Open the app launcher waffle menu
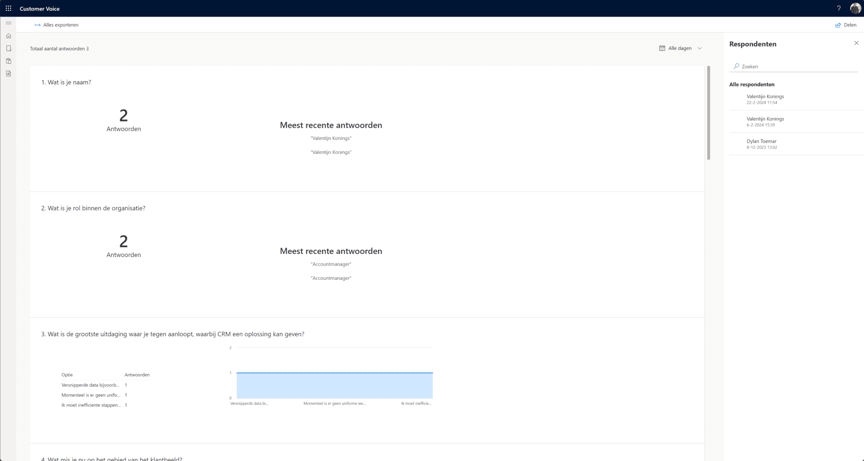This screenshot has width=864, height=461. point(8,8)
